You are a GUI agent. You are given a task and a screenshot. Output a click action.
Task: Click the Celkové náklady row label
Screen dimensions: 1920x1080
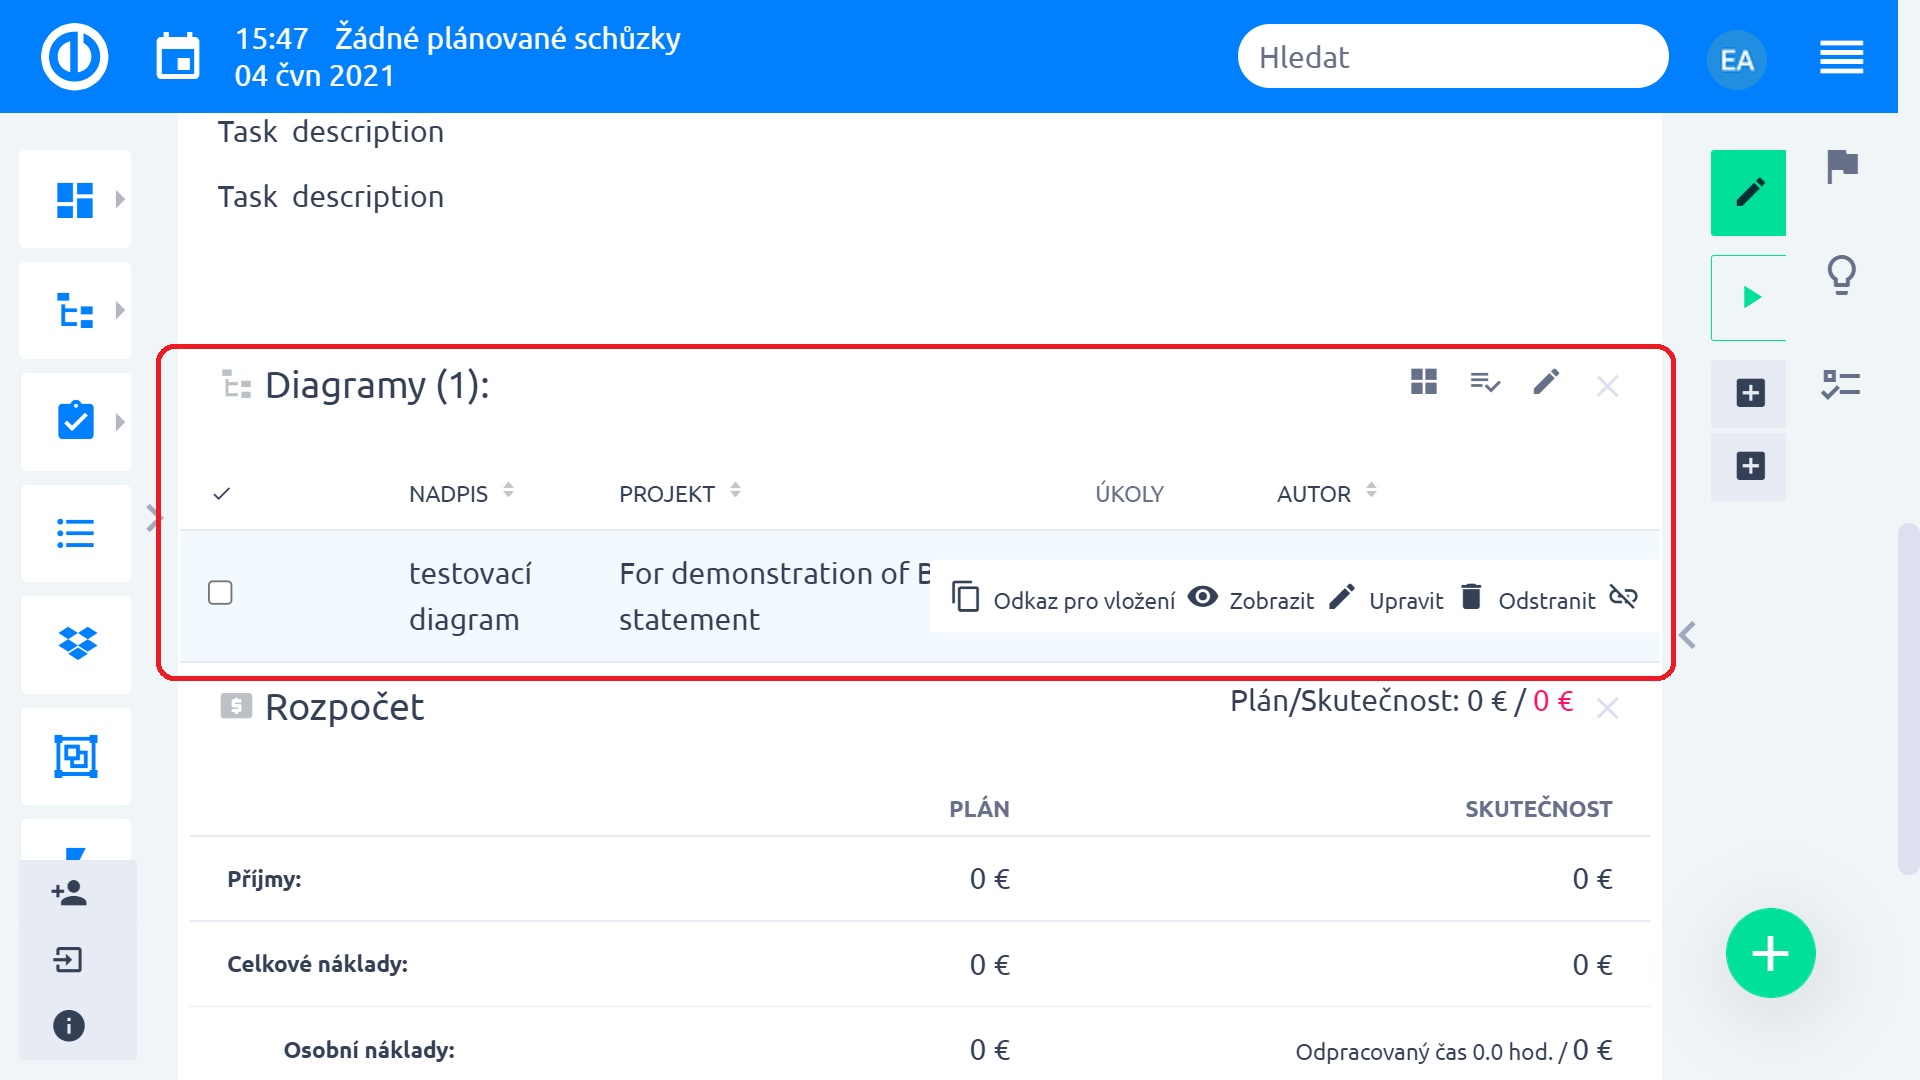click(x=317, y=964)
